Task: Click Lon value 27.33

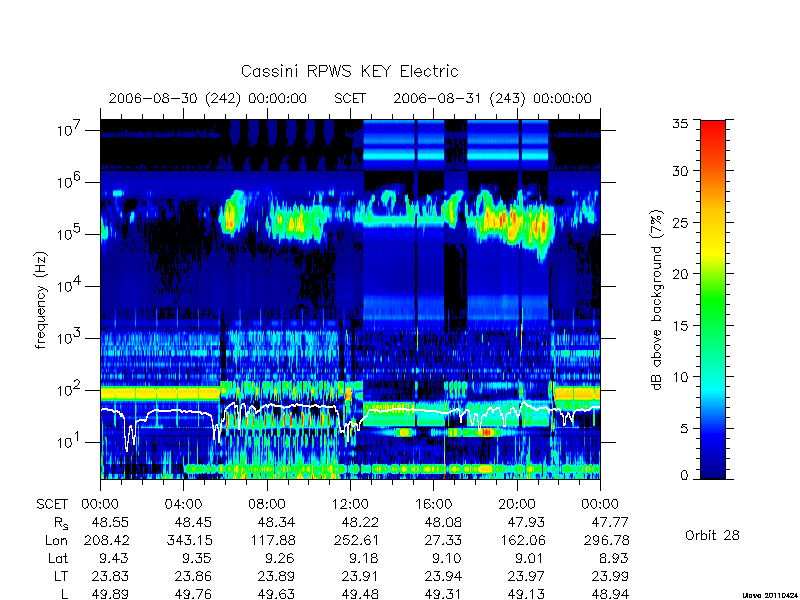Action: [443, 540]
